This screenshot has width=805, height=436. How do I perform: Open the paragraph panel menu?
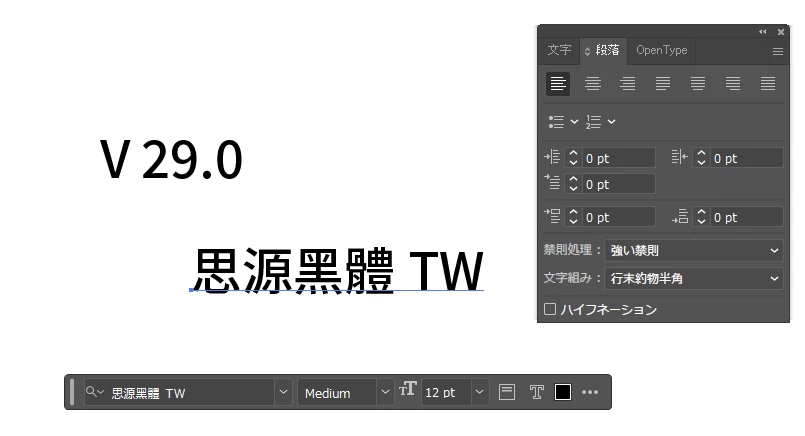[x=777, y=51]
